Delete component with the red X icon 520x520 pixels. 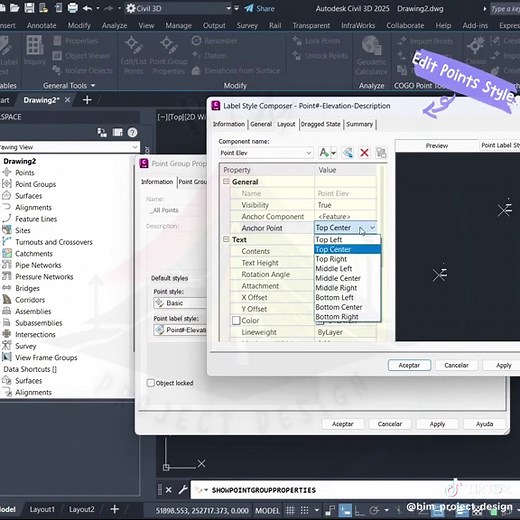364,153
